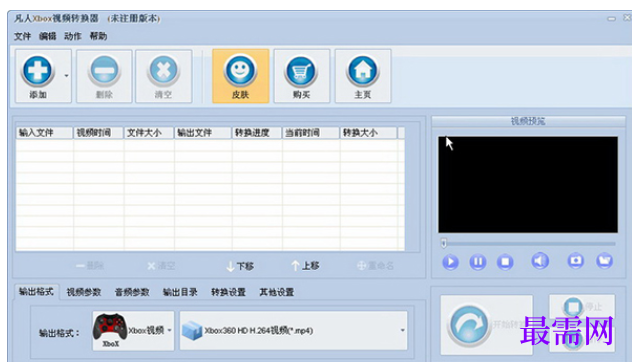Switch to the 音频参数 tab
Screen dimensions: 632x362
pyautogui.click(x=132, y=292)
